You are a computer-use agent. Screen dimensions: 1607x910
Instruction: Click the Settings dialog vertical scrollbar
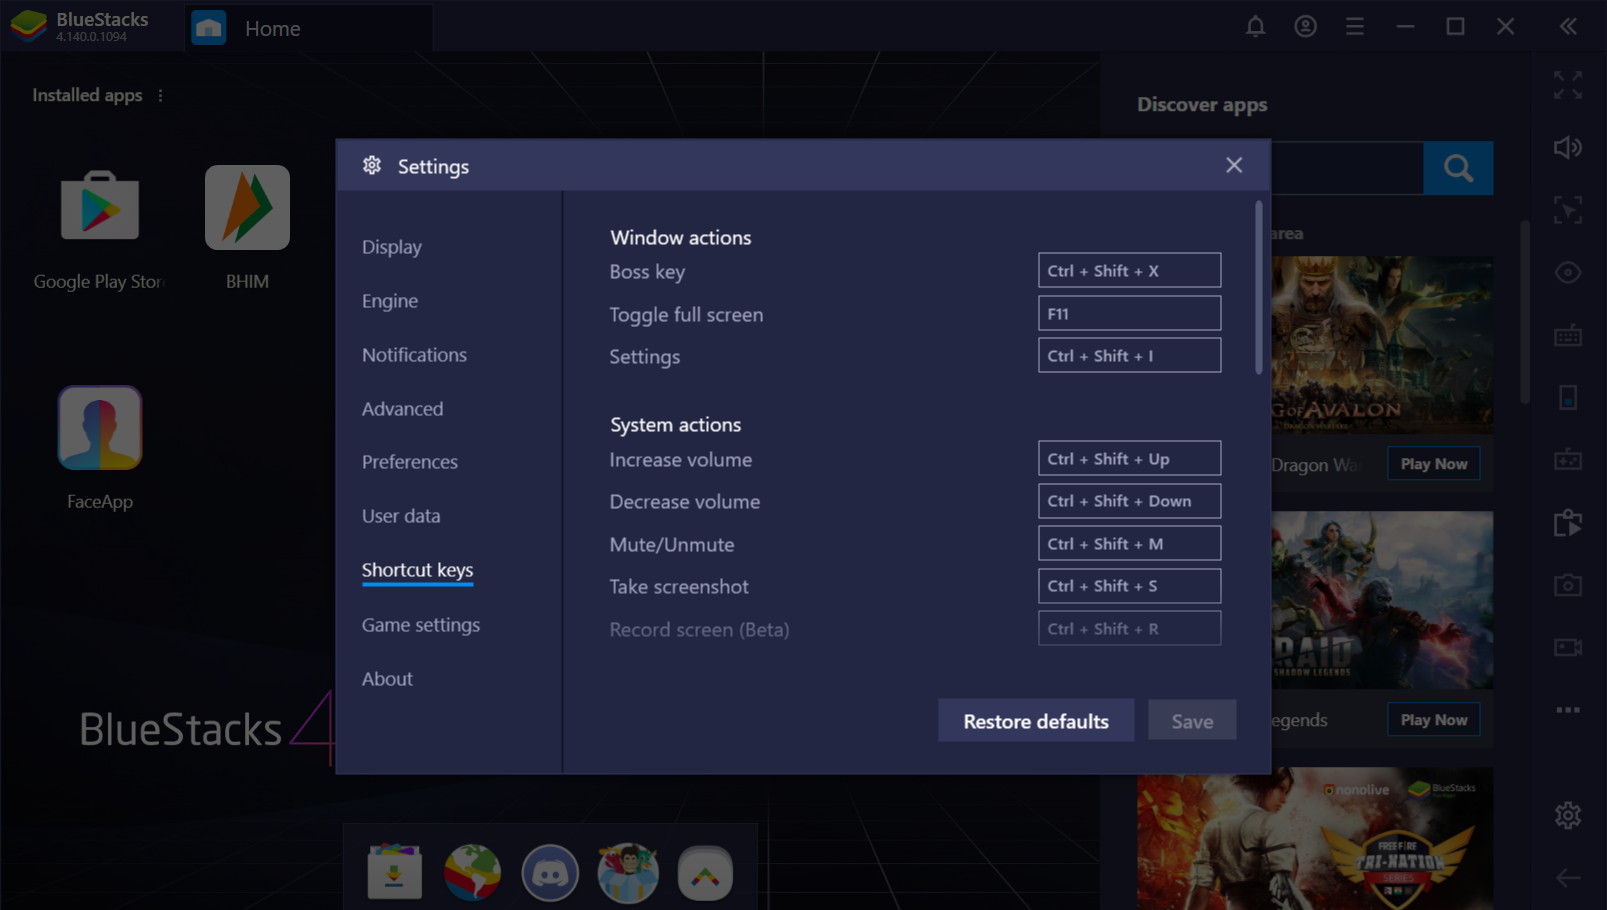point(1258,288)
